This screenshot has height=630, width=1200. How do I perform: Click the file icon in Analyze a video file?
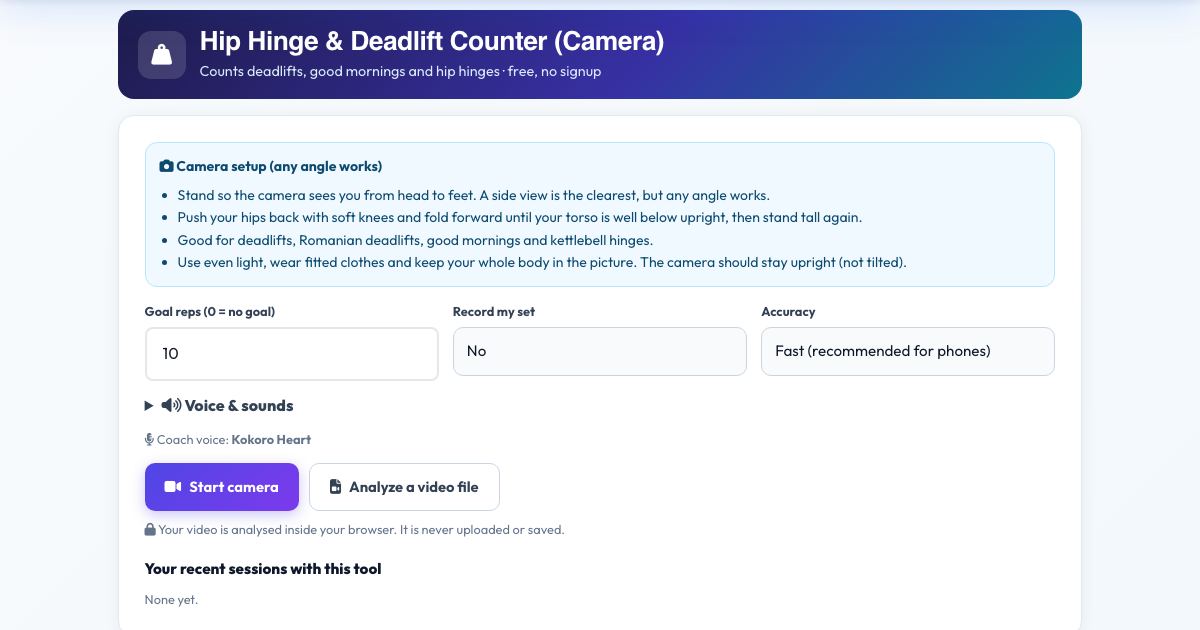tap(335, 487)
